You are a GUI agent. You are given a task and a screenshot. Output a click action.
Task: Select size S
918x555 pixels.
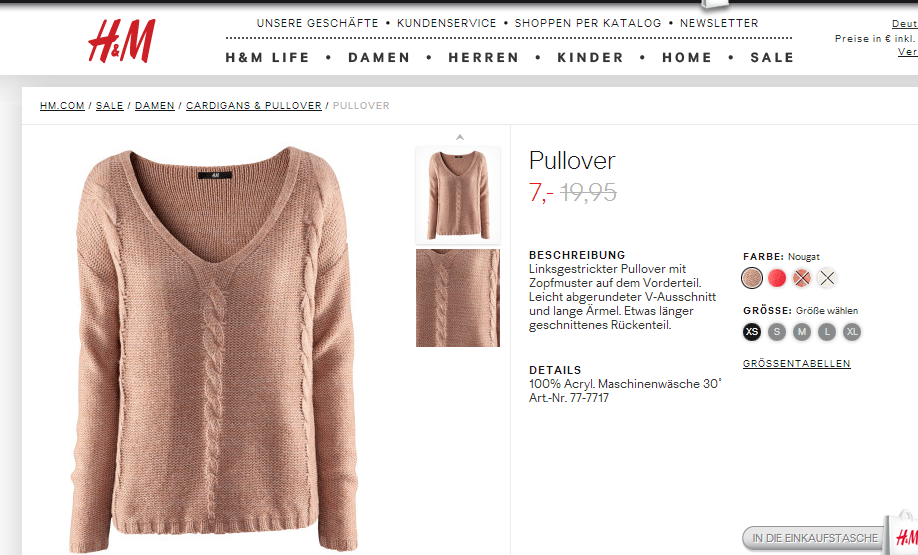777,332
